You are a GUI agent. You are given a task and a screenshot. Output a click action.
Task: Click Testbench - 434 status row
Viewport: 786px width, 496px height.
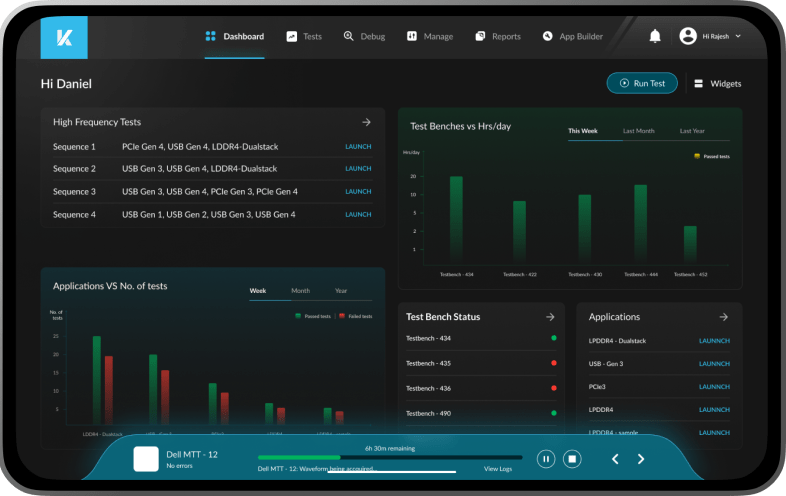tap(481, 339)
